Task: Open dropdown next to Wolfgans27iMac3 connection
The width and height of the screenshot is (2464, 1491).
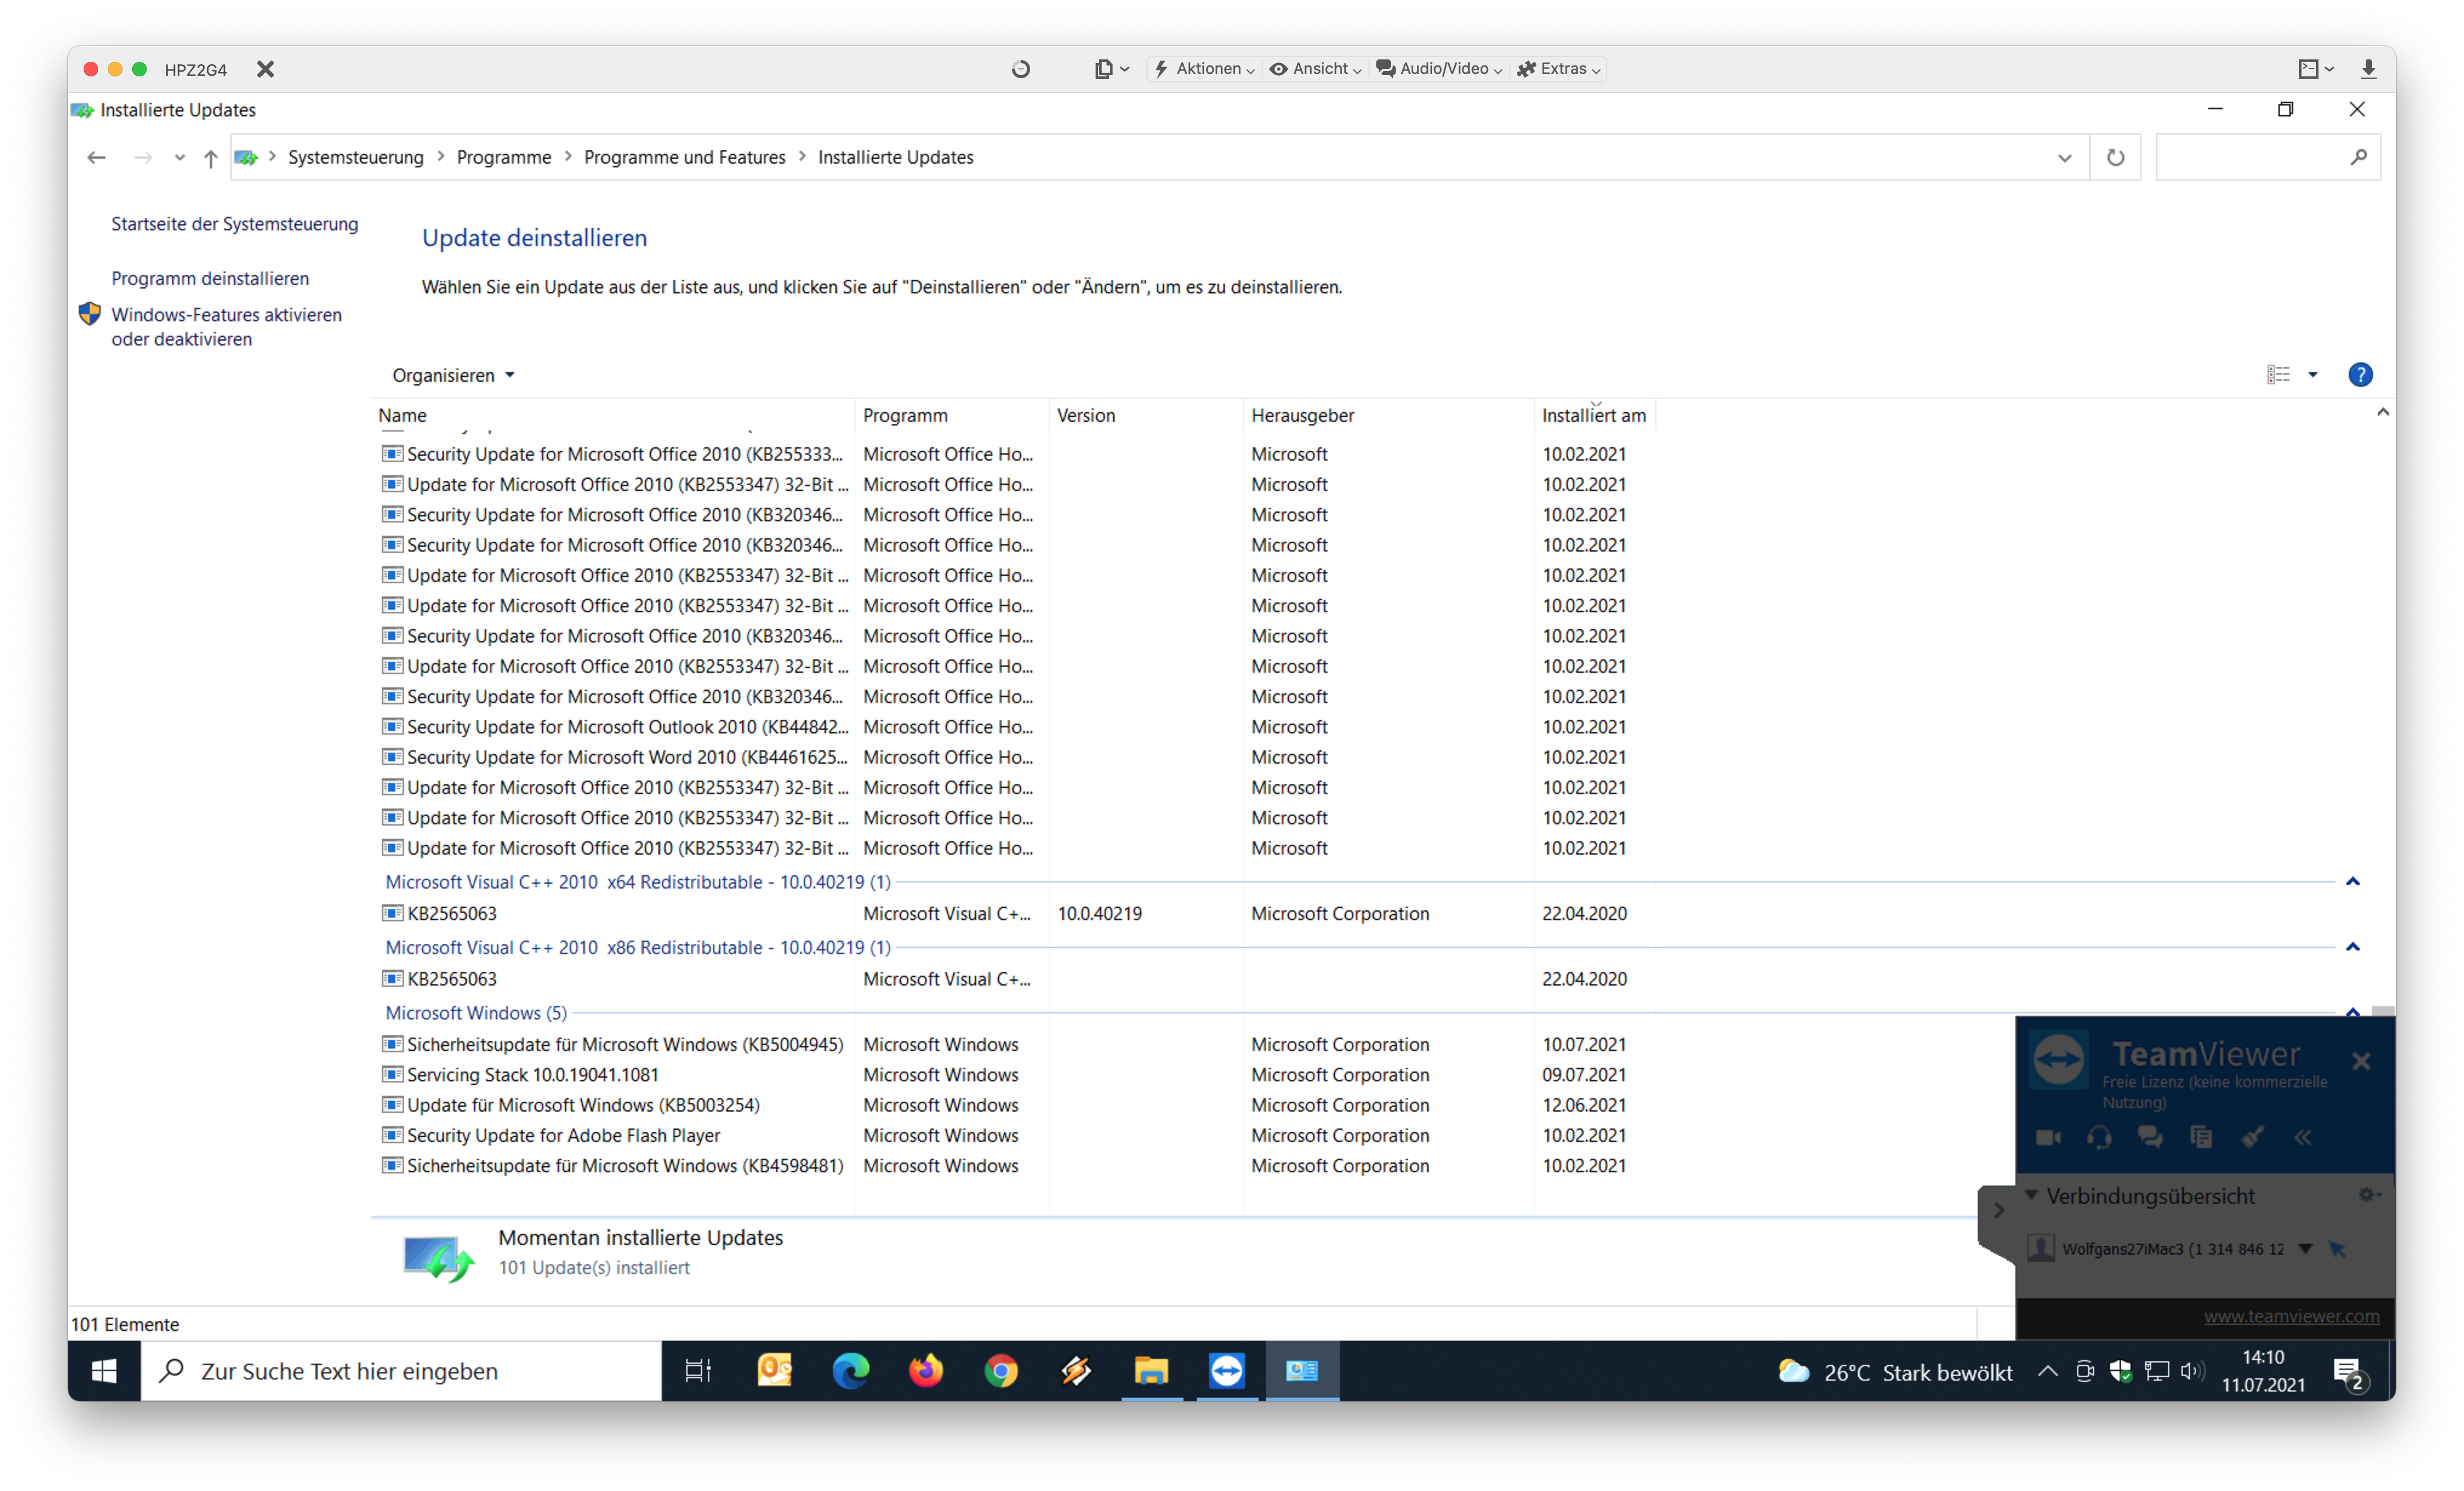Action: pos(2305,1249)
